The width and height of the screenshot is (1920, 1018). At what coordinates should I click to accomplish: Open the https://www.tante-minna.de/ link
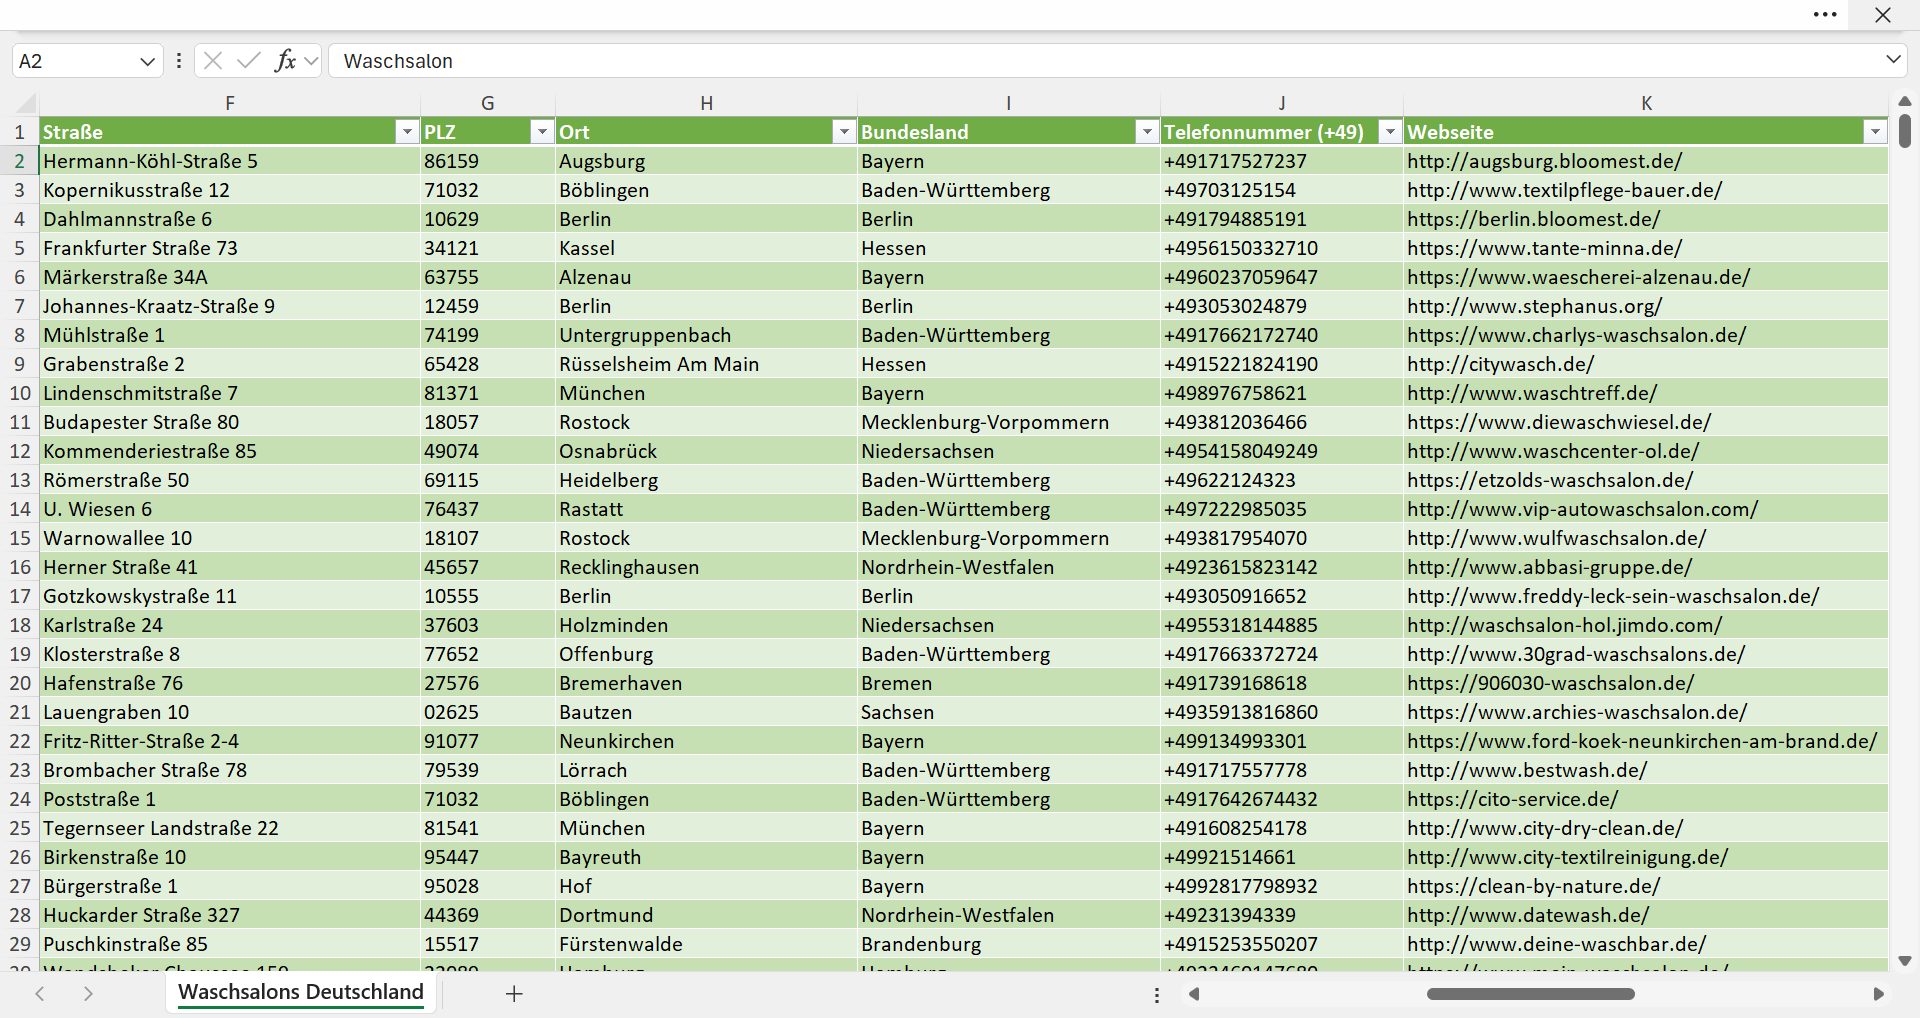tap(1544, 248)
